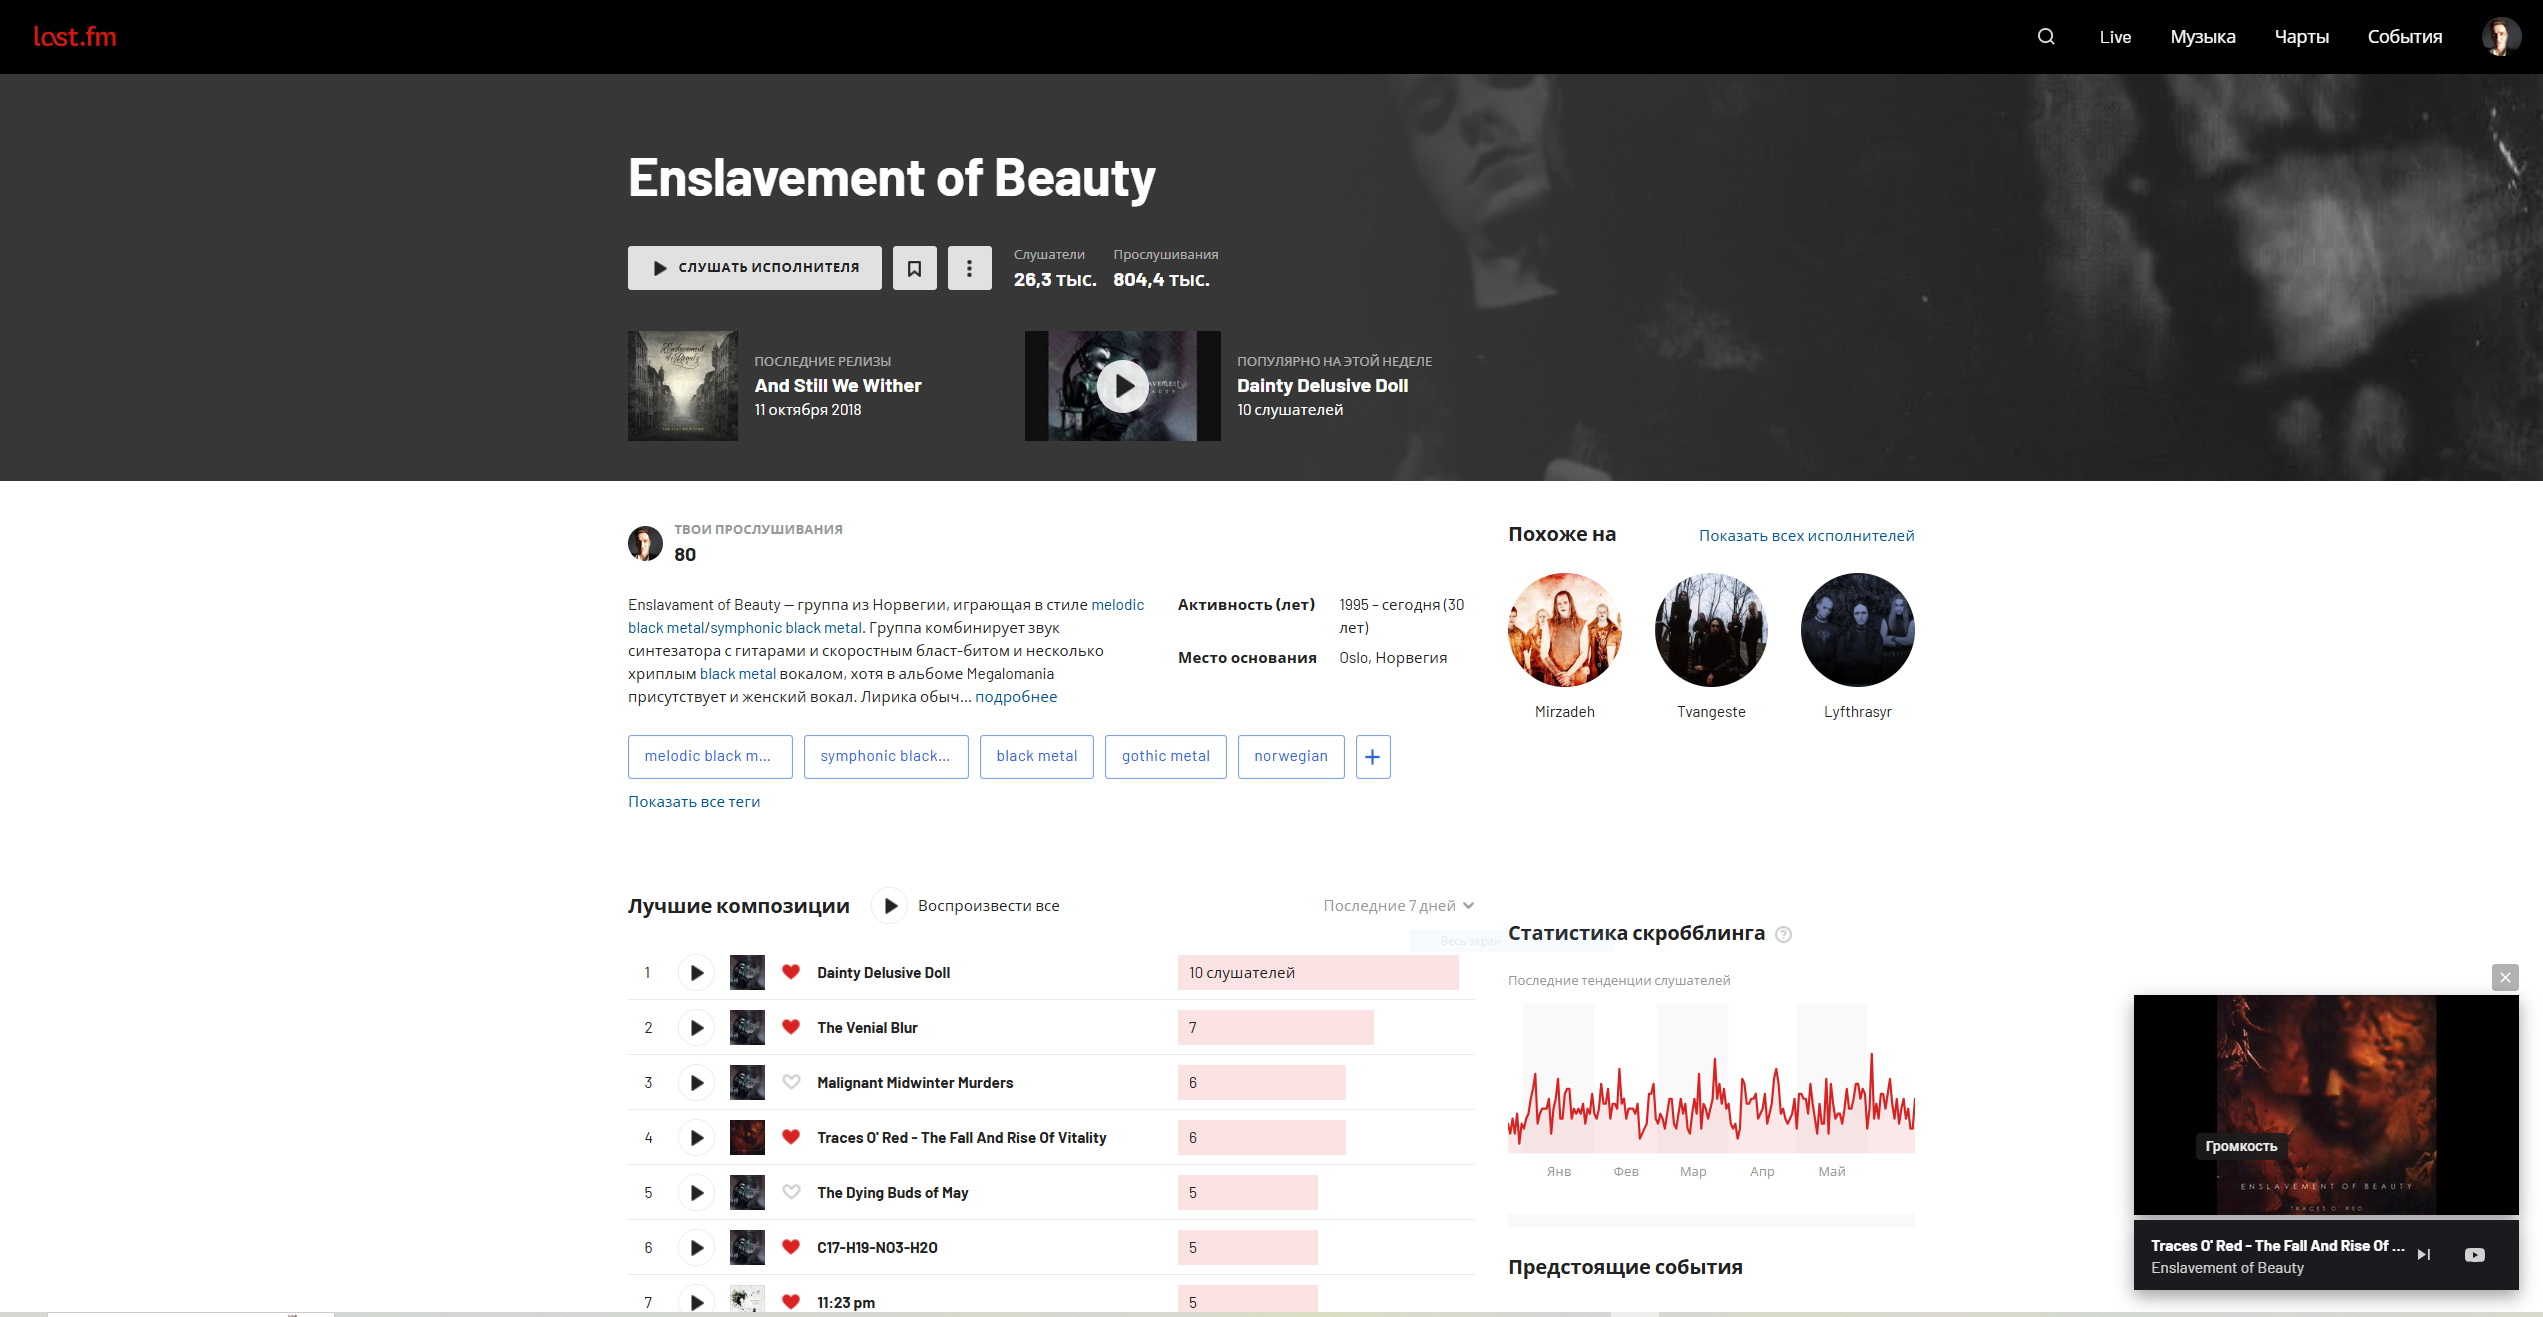Play track Traces O' Red
This screenshot has height=1317, width=2543.
[696, 1138]
